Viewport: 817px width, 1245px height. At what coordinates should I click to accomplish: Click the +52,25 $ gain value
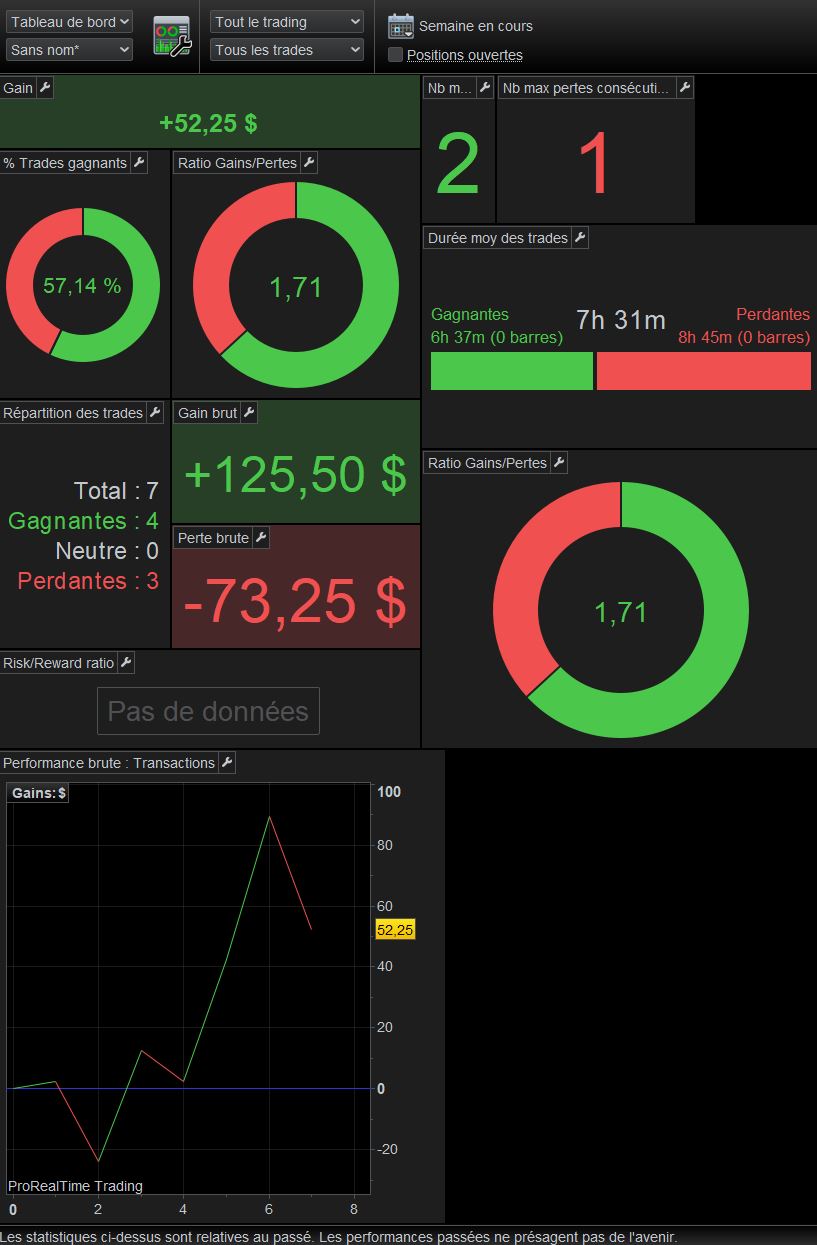(208, 123)
